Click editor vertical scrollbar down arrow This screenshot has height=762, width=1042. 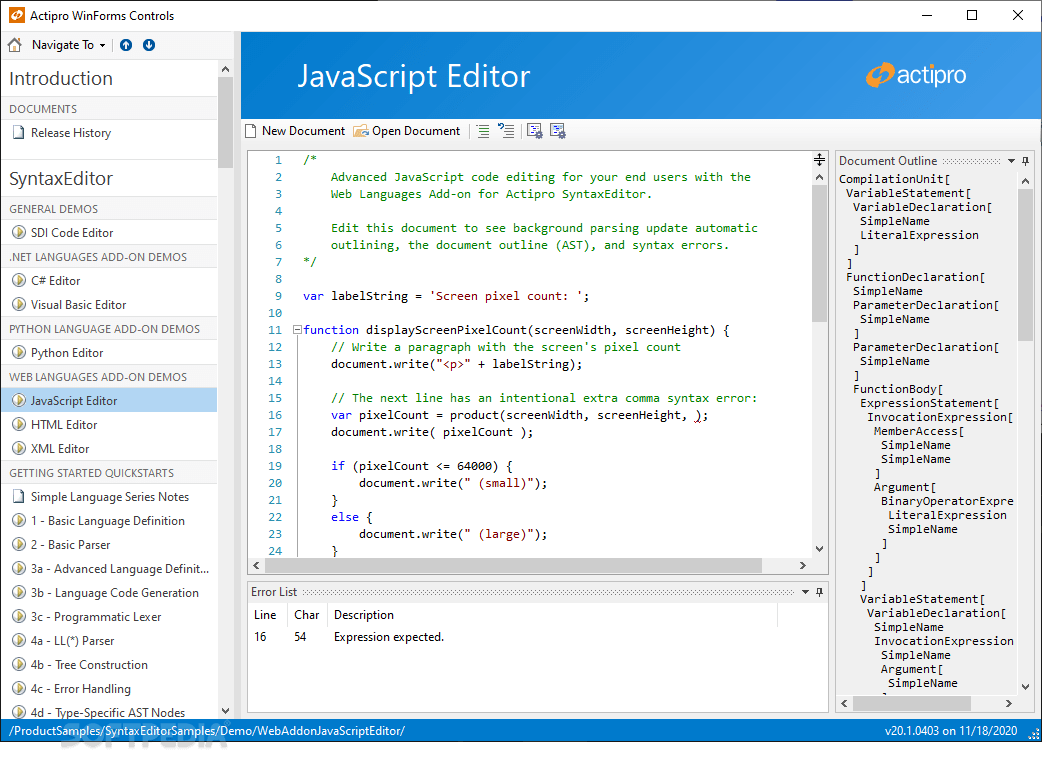[819, 549]
